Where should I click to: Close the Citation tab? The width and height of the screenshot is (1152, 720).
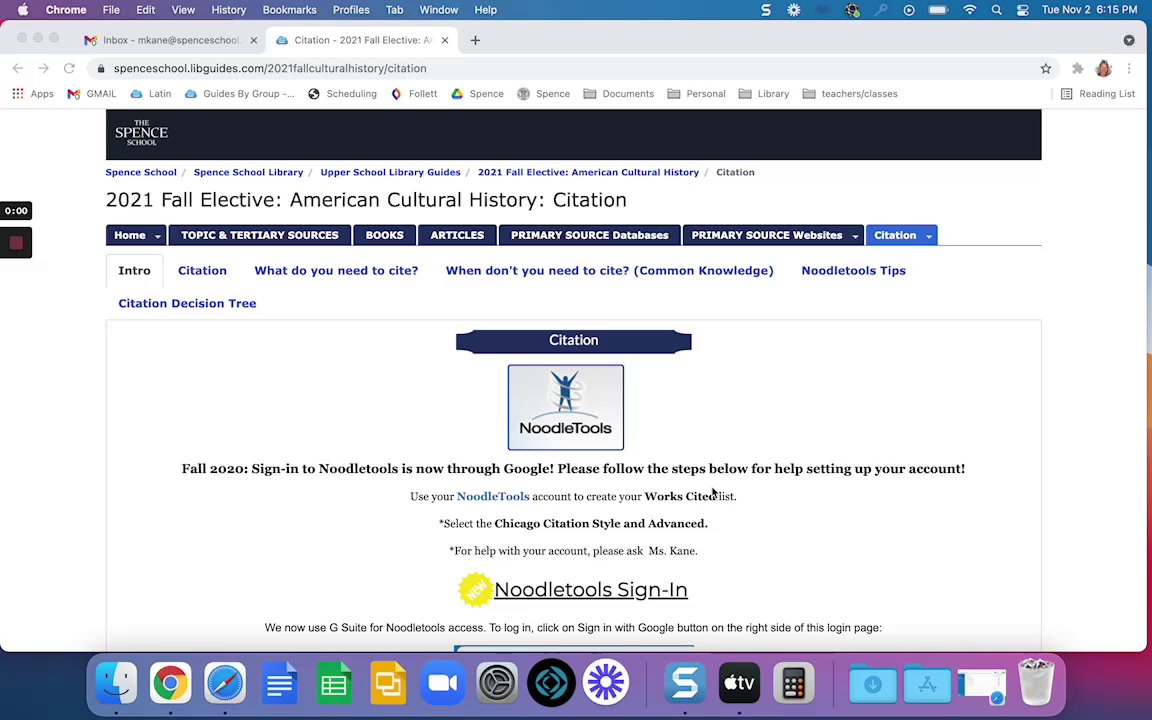(x=444, y=40)
